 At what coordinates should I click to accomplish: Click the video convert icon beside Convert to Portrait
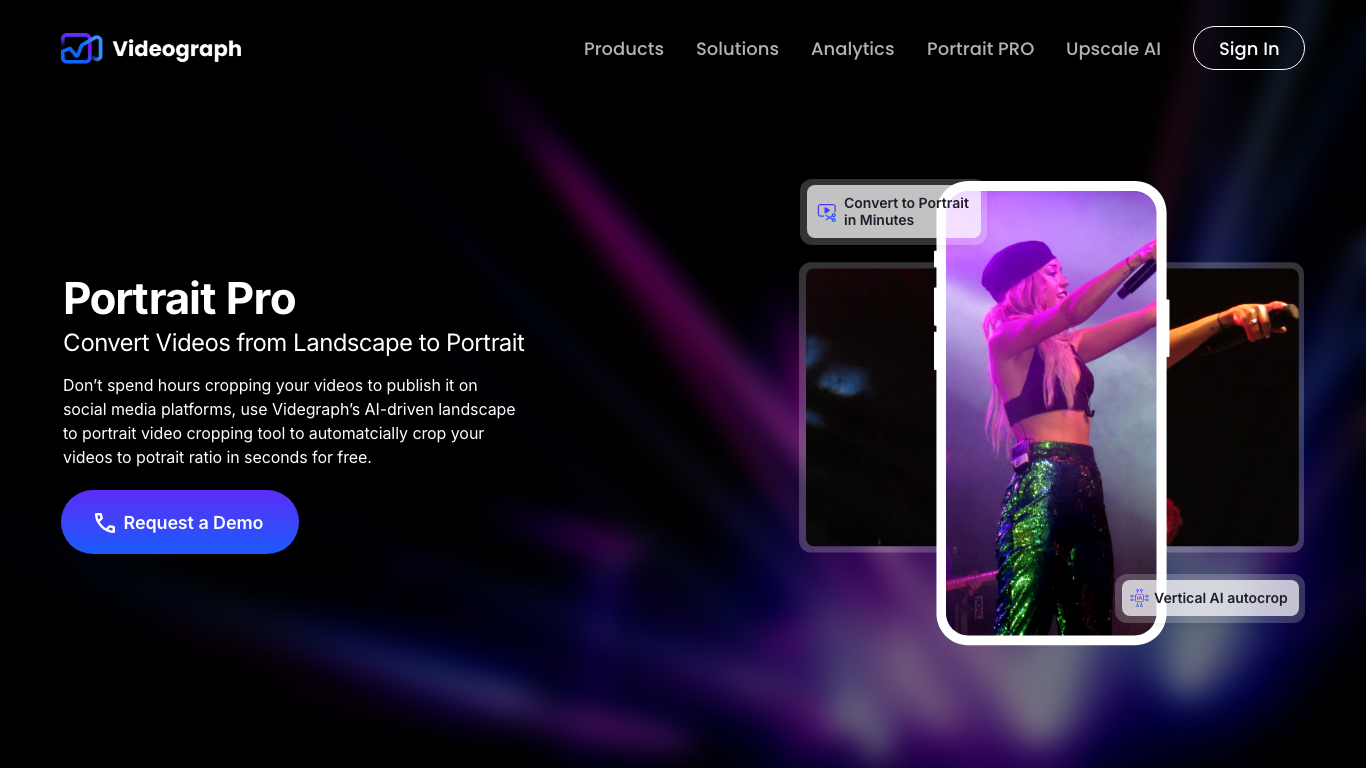click(x=827, y=212)
